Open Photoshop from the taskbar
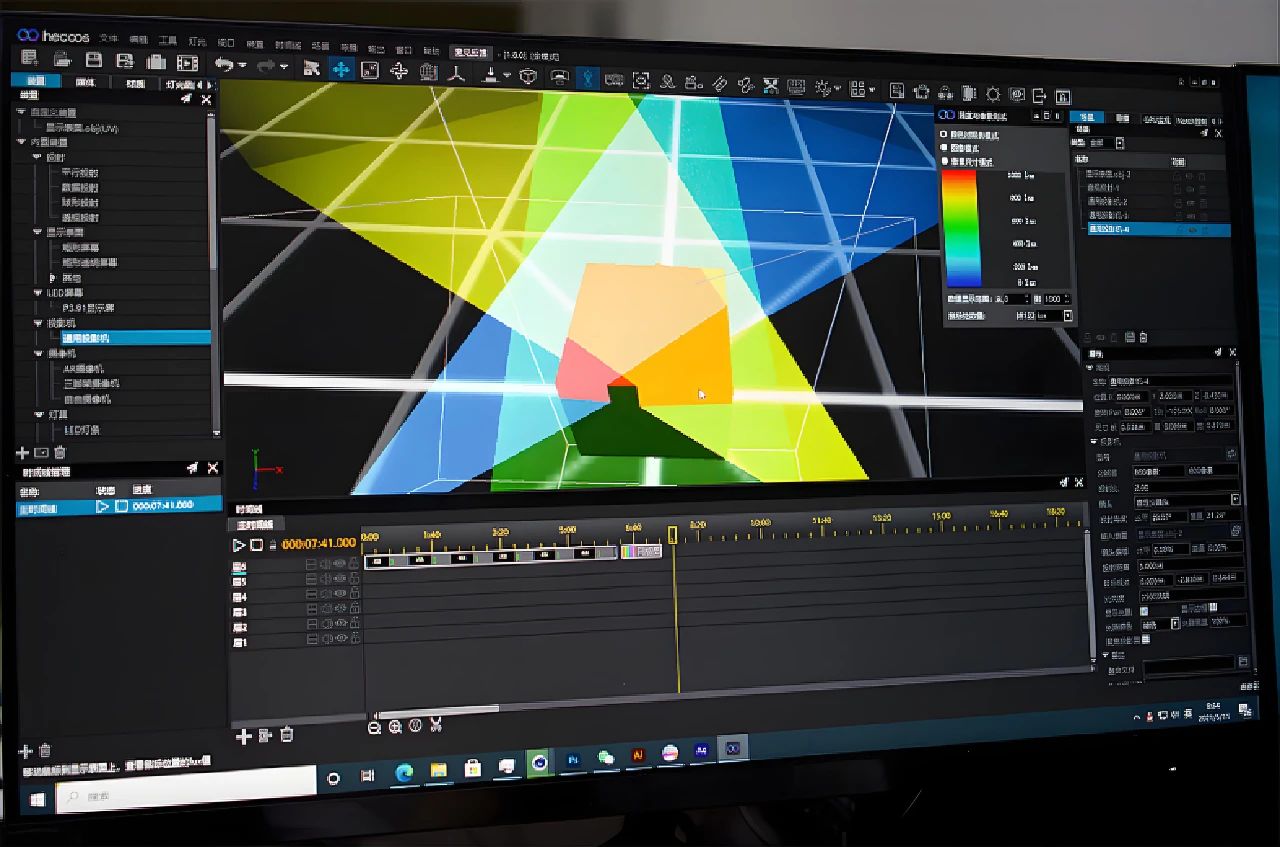Screen dimensions: 1280x847 [574, 760]
